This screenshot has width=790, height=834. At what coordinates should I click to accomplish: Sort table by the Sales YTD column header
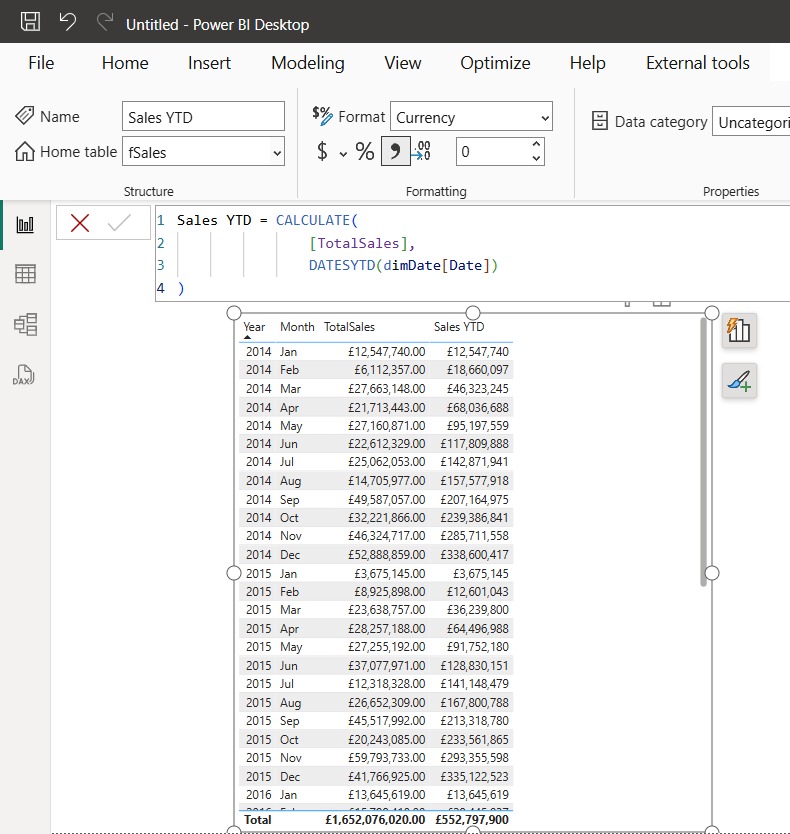[459, 327]
